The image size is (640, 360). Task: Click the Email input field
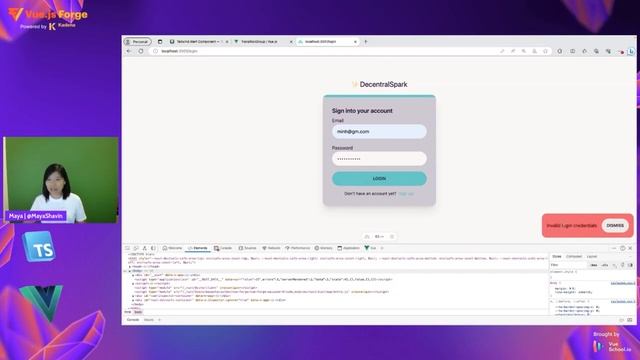[x=379, y=131]
